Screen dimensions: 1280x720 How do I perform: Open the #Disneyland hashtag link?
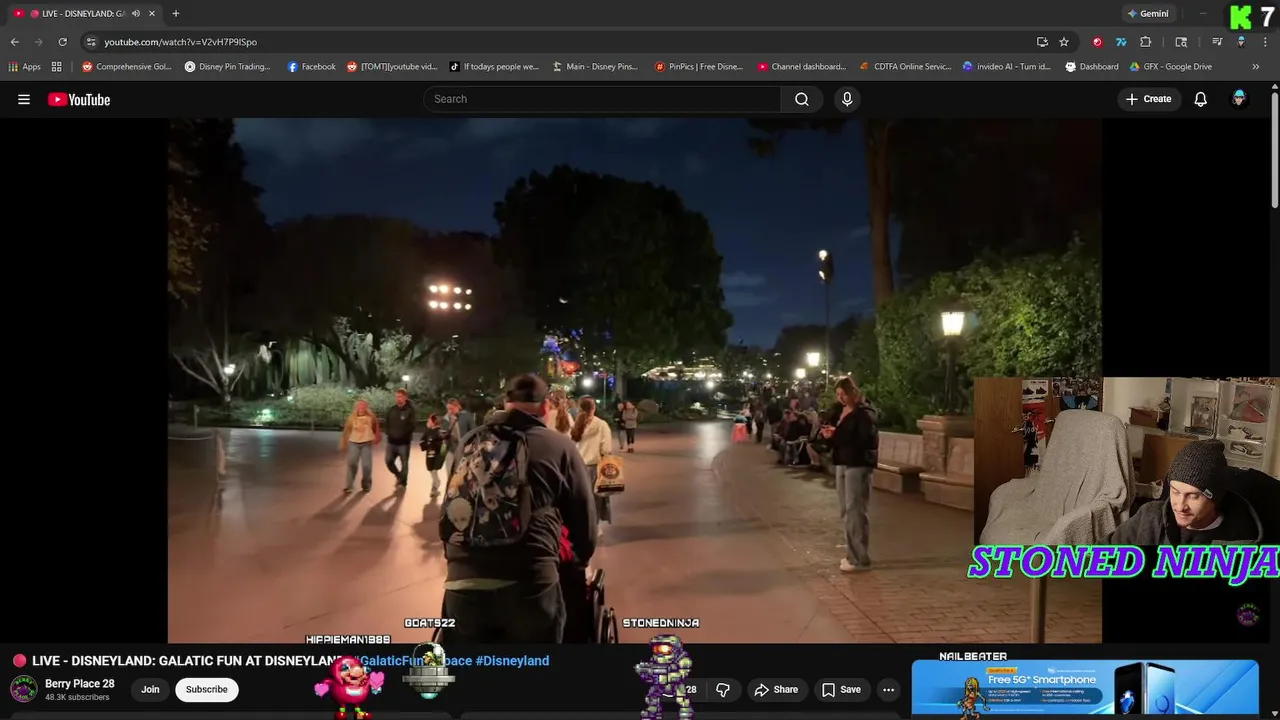(512, 661)
